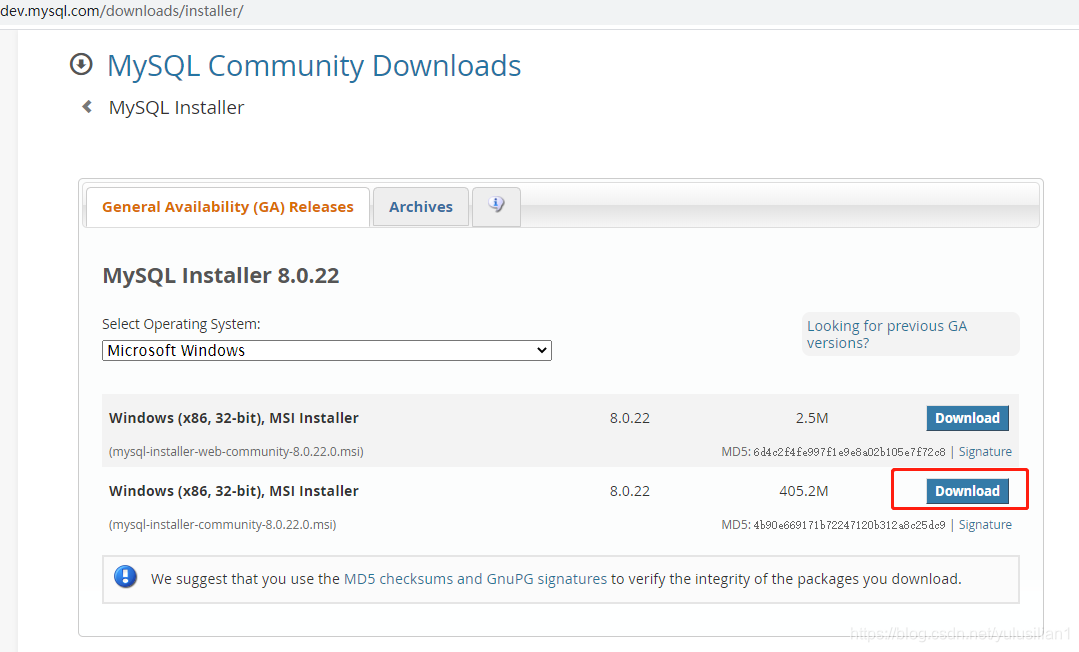
Task: Select the 2.5M file size text
Action: pyautogui.click(x=812, y=418)
